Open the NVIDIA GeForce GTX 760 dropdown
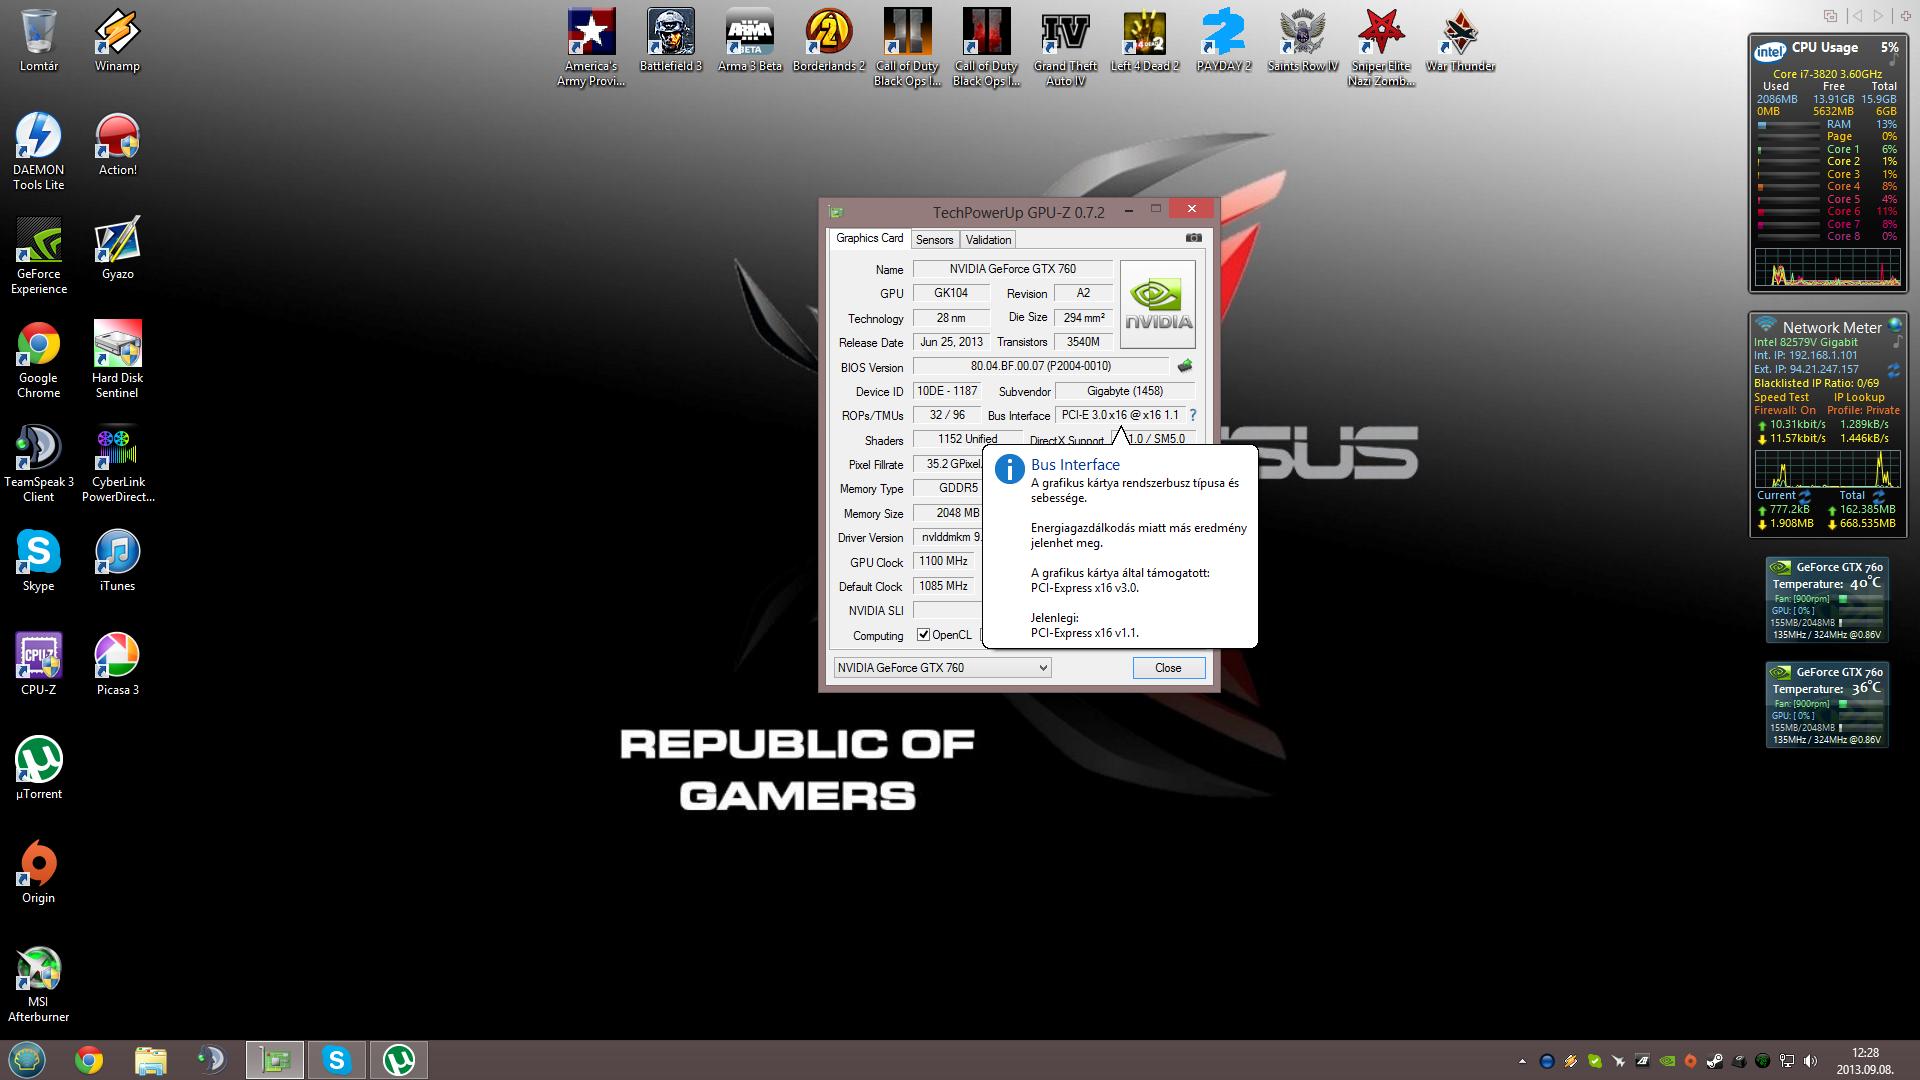This screenshot has width=1920, height=1080. pyautogui.click(x=942, y=668)
